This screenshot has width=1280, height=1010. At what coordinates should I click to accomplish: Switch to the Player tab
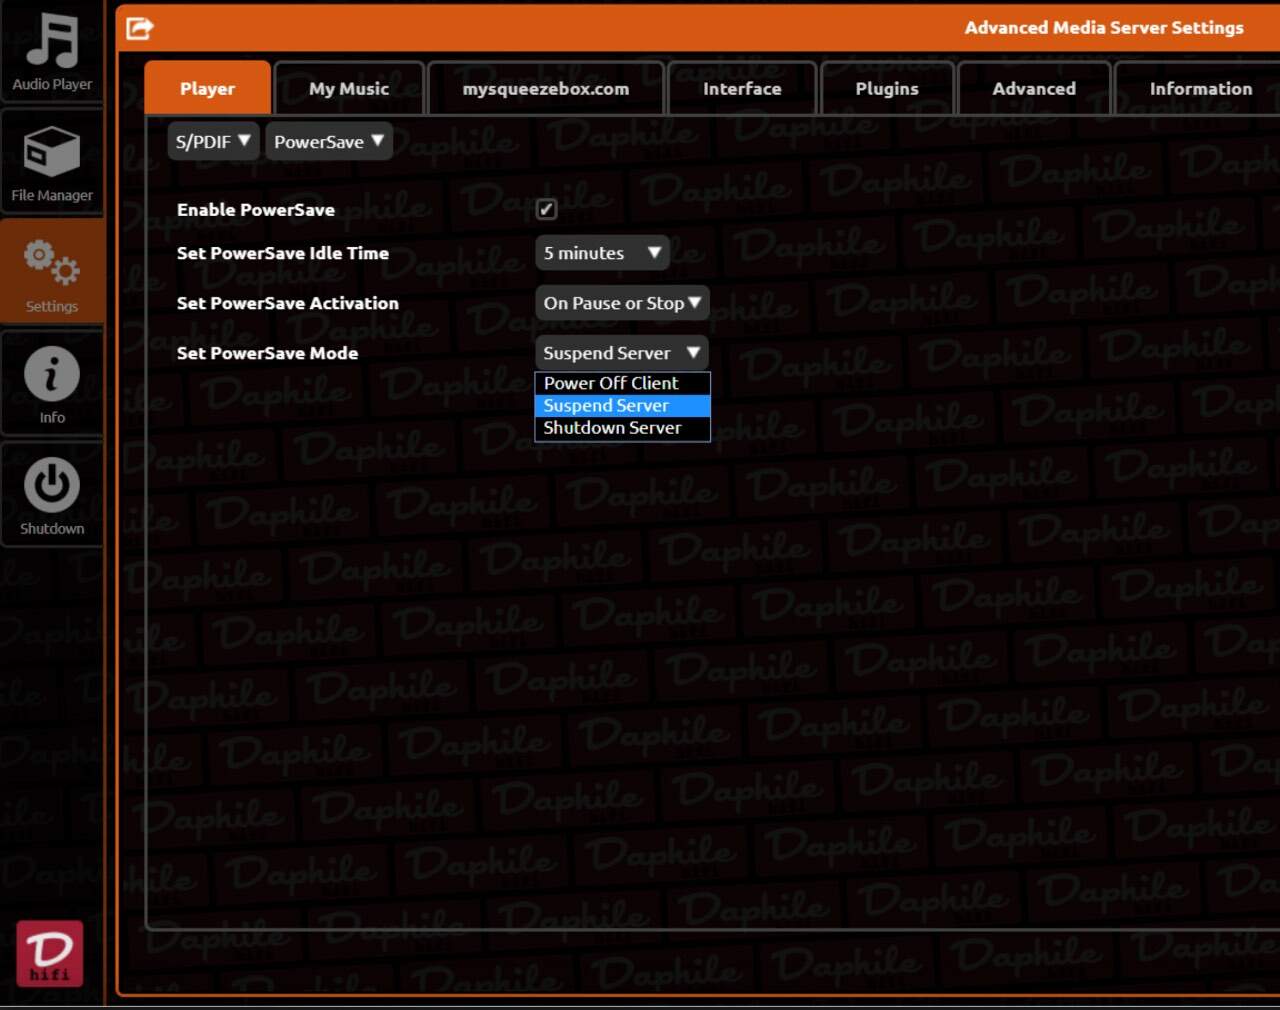208,88
